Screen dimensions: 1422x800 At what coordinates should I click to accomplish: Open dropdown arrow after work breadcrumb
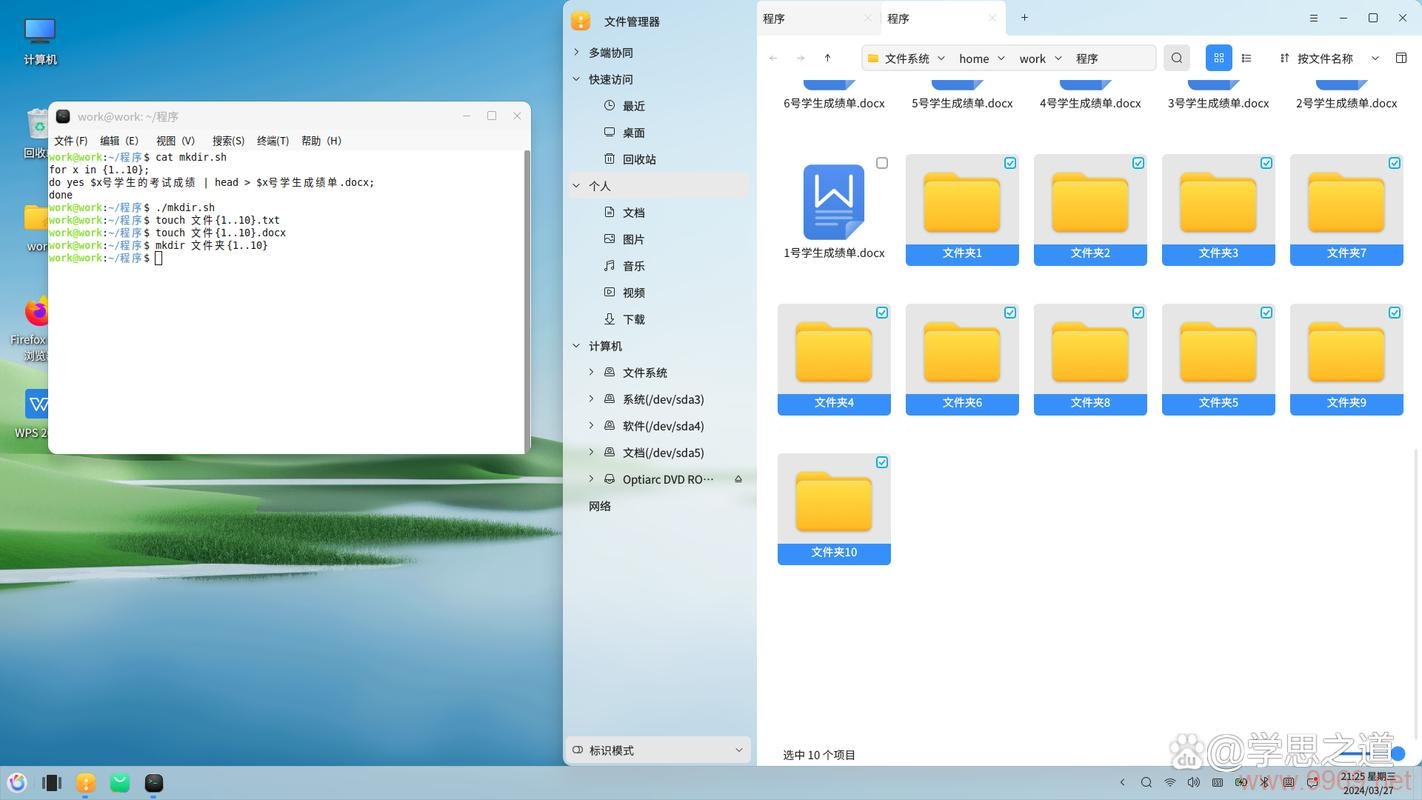pos(1059,58)
